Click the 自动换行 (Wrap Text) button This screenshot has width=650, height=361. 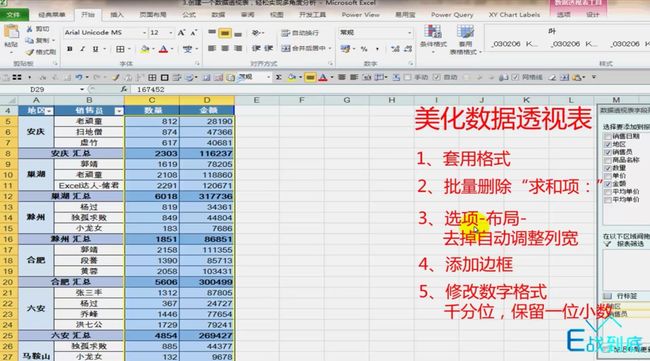pos(300,32)
